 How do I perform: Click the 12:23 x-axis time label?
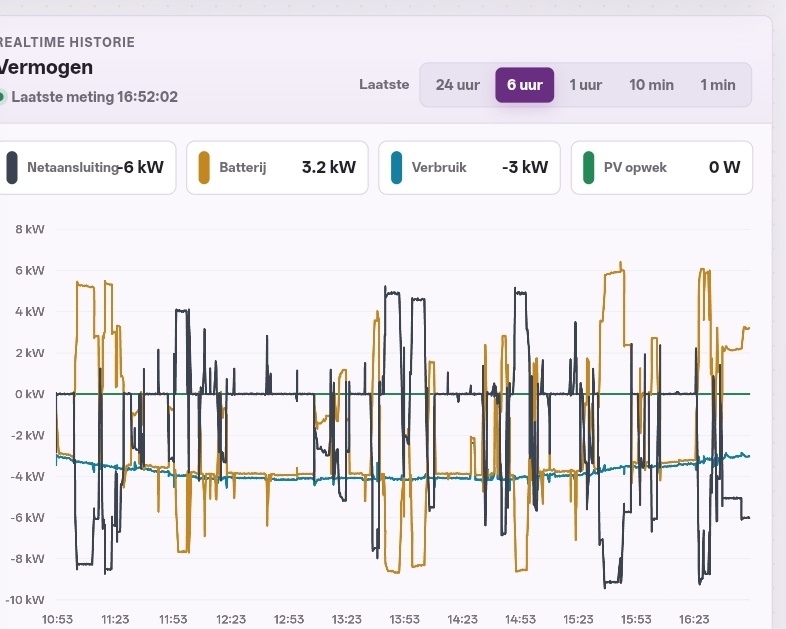231,619
